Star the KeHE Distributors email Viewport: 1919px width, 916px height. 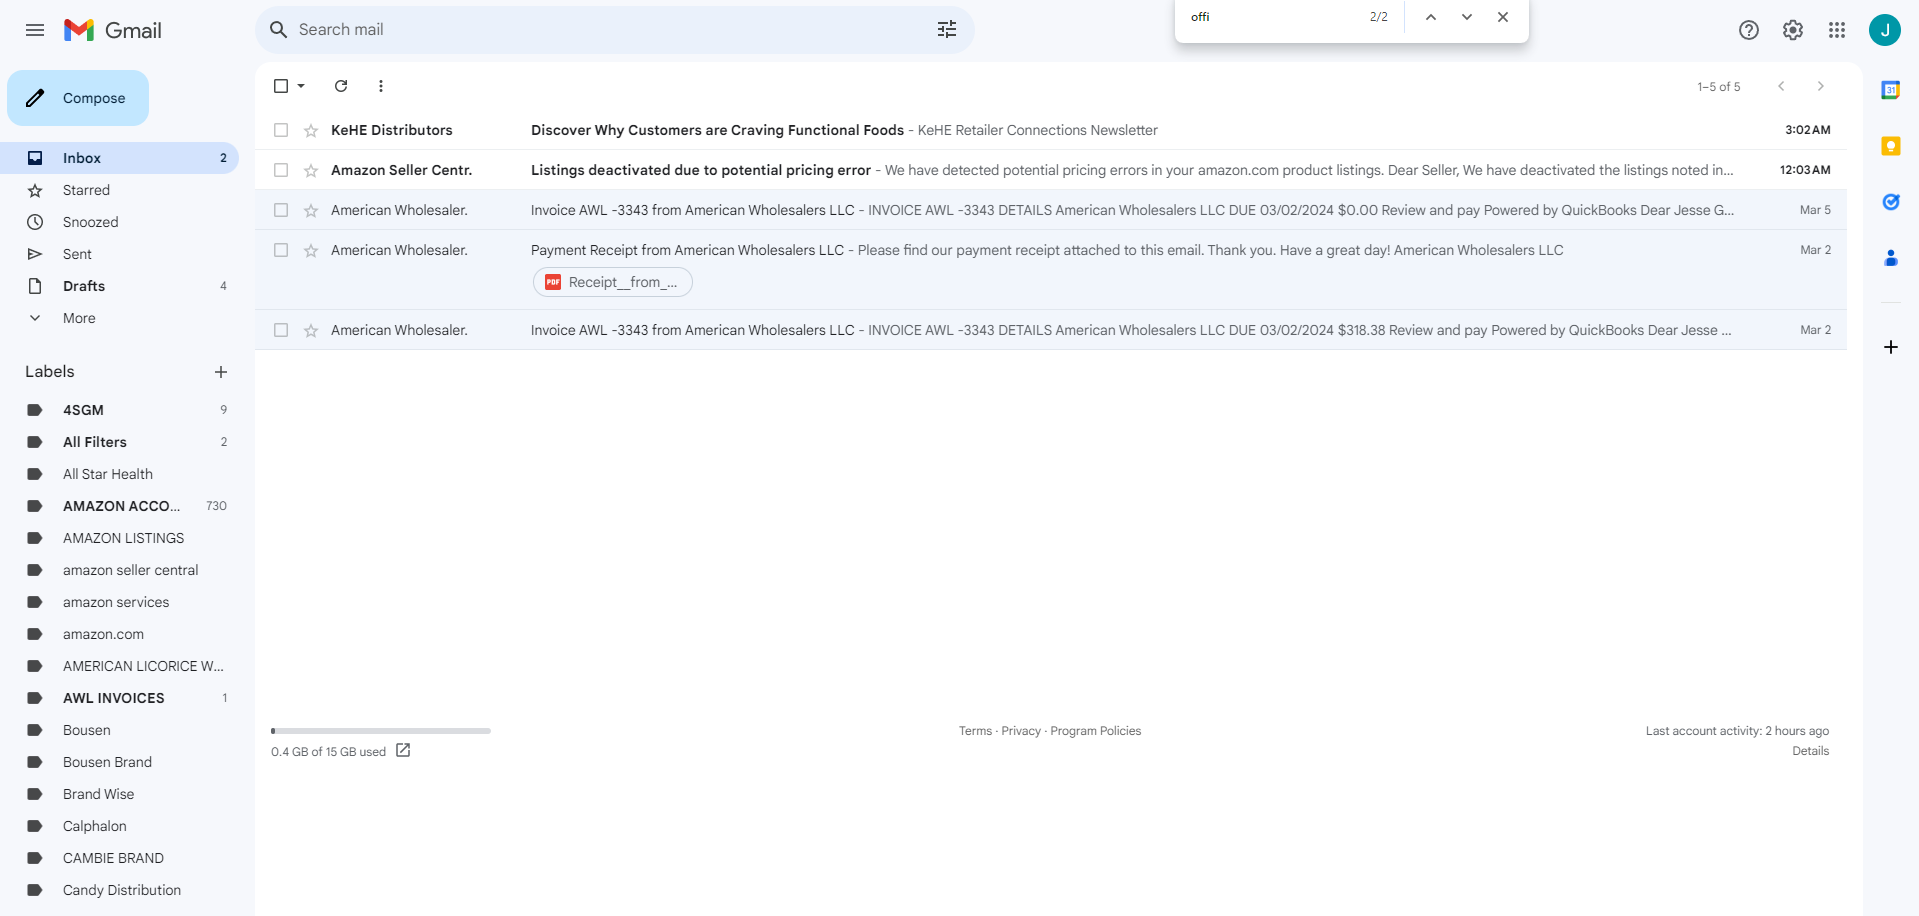pos(311,130)
